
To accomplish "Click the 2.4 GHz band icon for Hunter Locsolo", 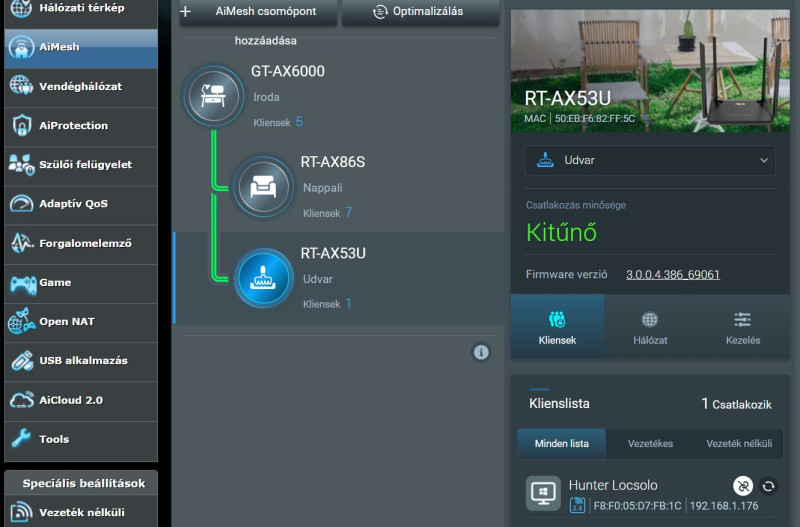I will (577, 505).
